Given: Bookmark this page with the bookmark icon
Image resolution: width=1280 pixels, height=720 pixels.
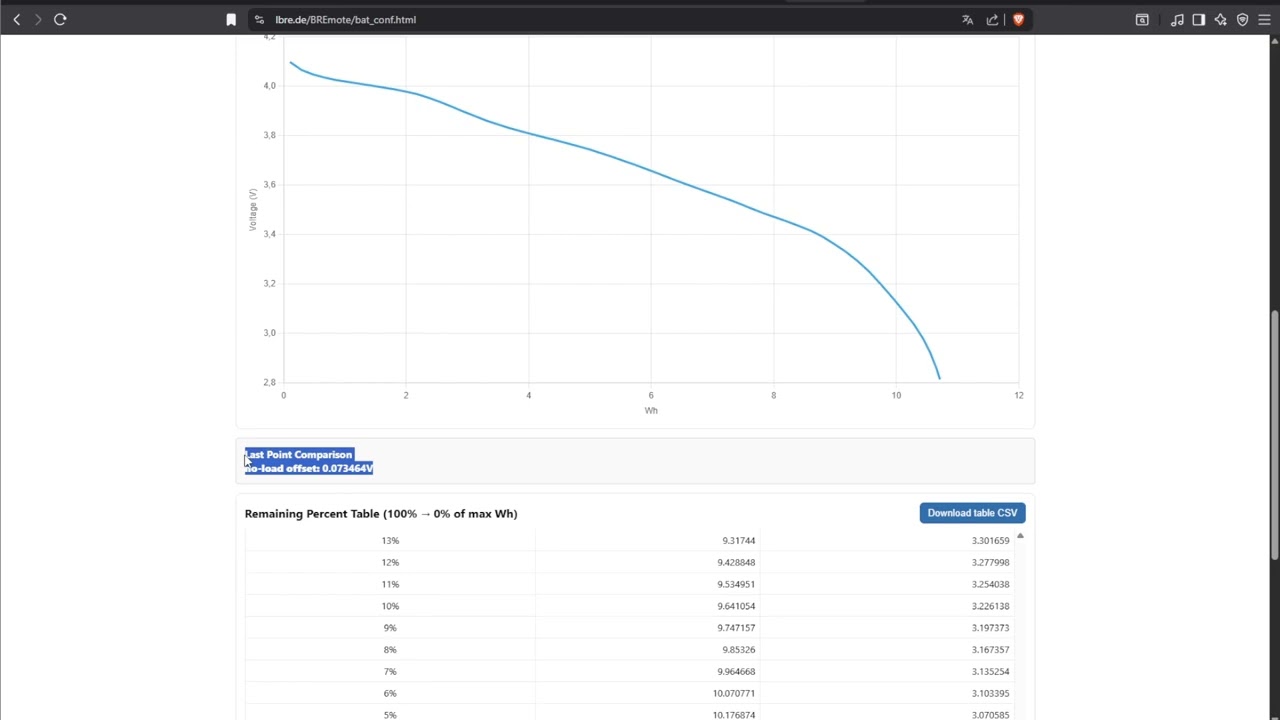Looking at the screenshot, I should point(231,19).
